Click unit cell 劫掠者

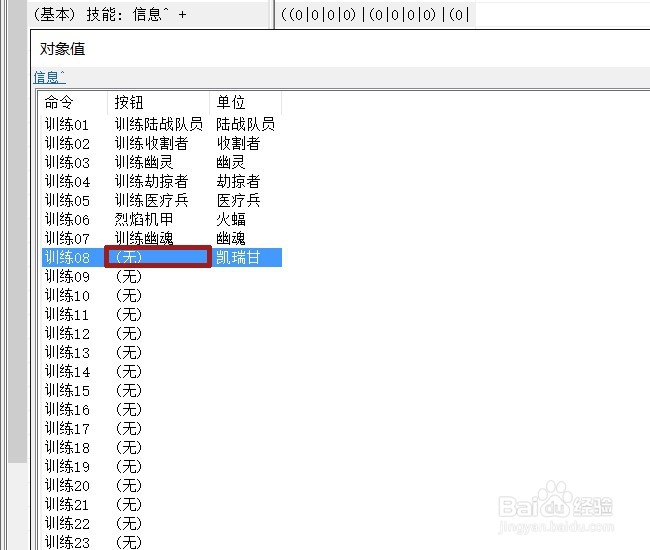[x=238, y=182]
